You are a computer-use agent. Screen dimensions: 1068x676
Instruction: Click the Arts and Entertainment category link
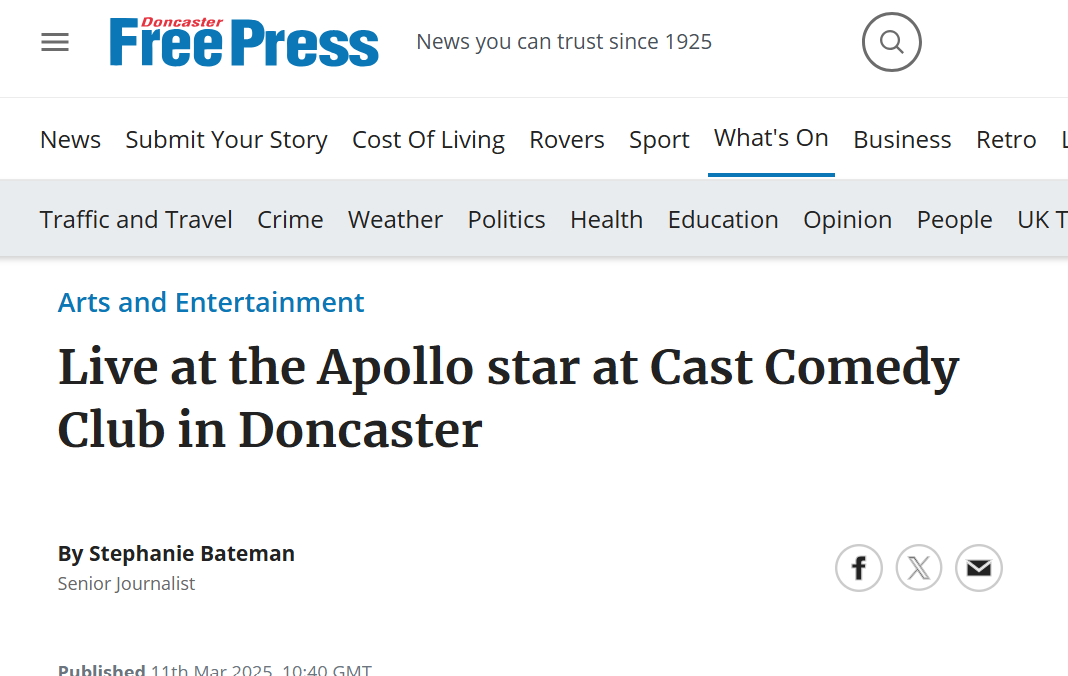point(211,302)
